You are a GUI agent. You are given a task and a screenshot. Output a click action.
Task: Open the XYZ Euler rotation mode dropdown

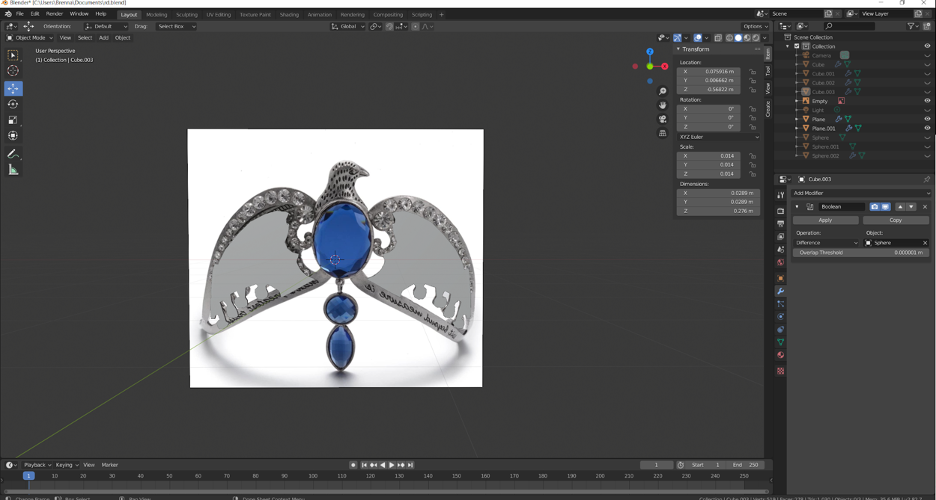tap(719, 137)
